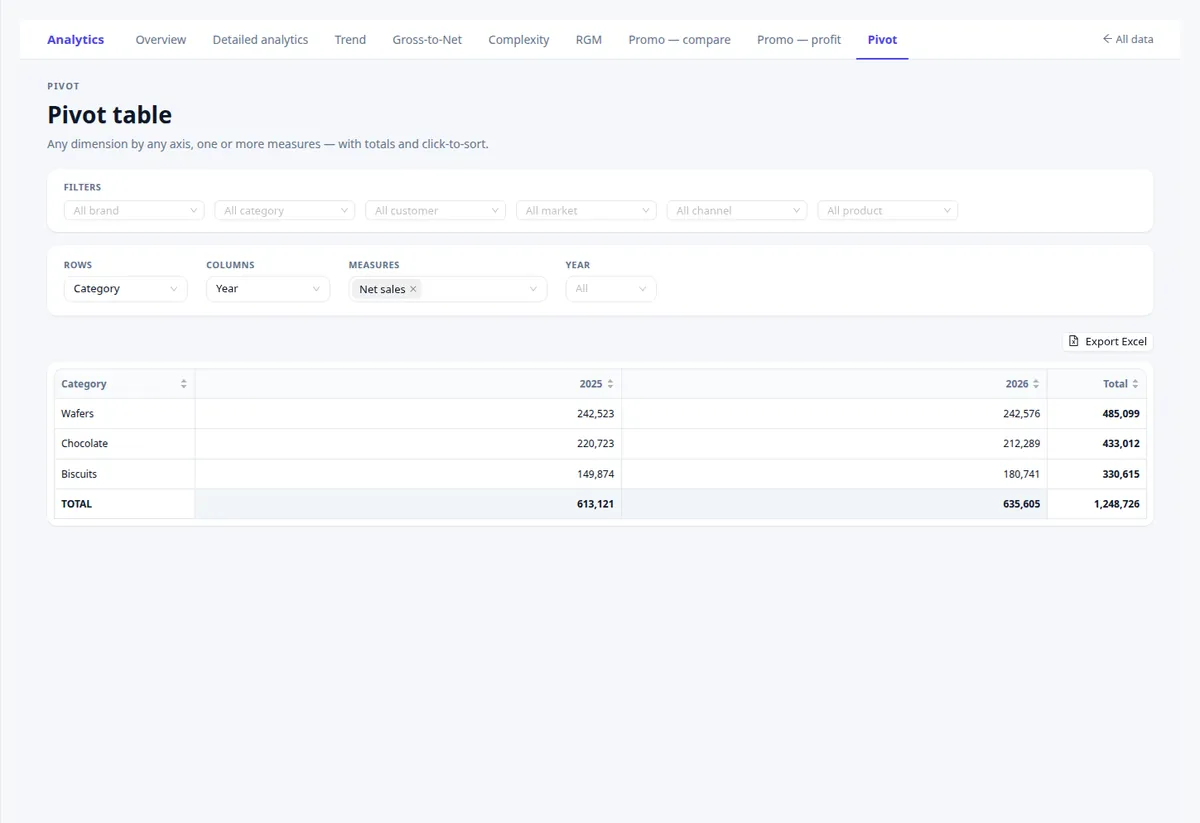Expand the Columns dropdown showing Year
Image resolution: width=1200 pixels, height=823 pixels.
(268, 289)
